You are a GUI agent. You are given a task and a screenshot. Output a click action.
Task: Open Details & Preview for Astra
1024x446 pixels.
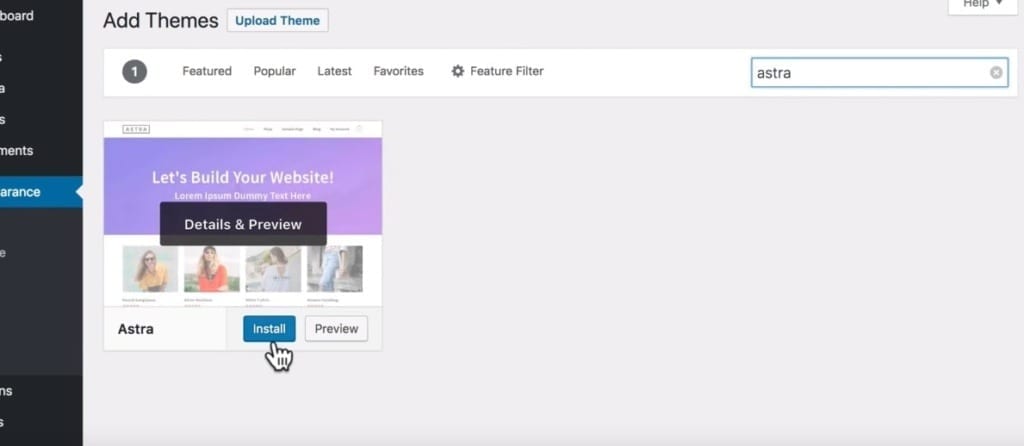pyautogui.click(x=243, y=224)
